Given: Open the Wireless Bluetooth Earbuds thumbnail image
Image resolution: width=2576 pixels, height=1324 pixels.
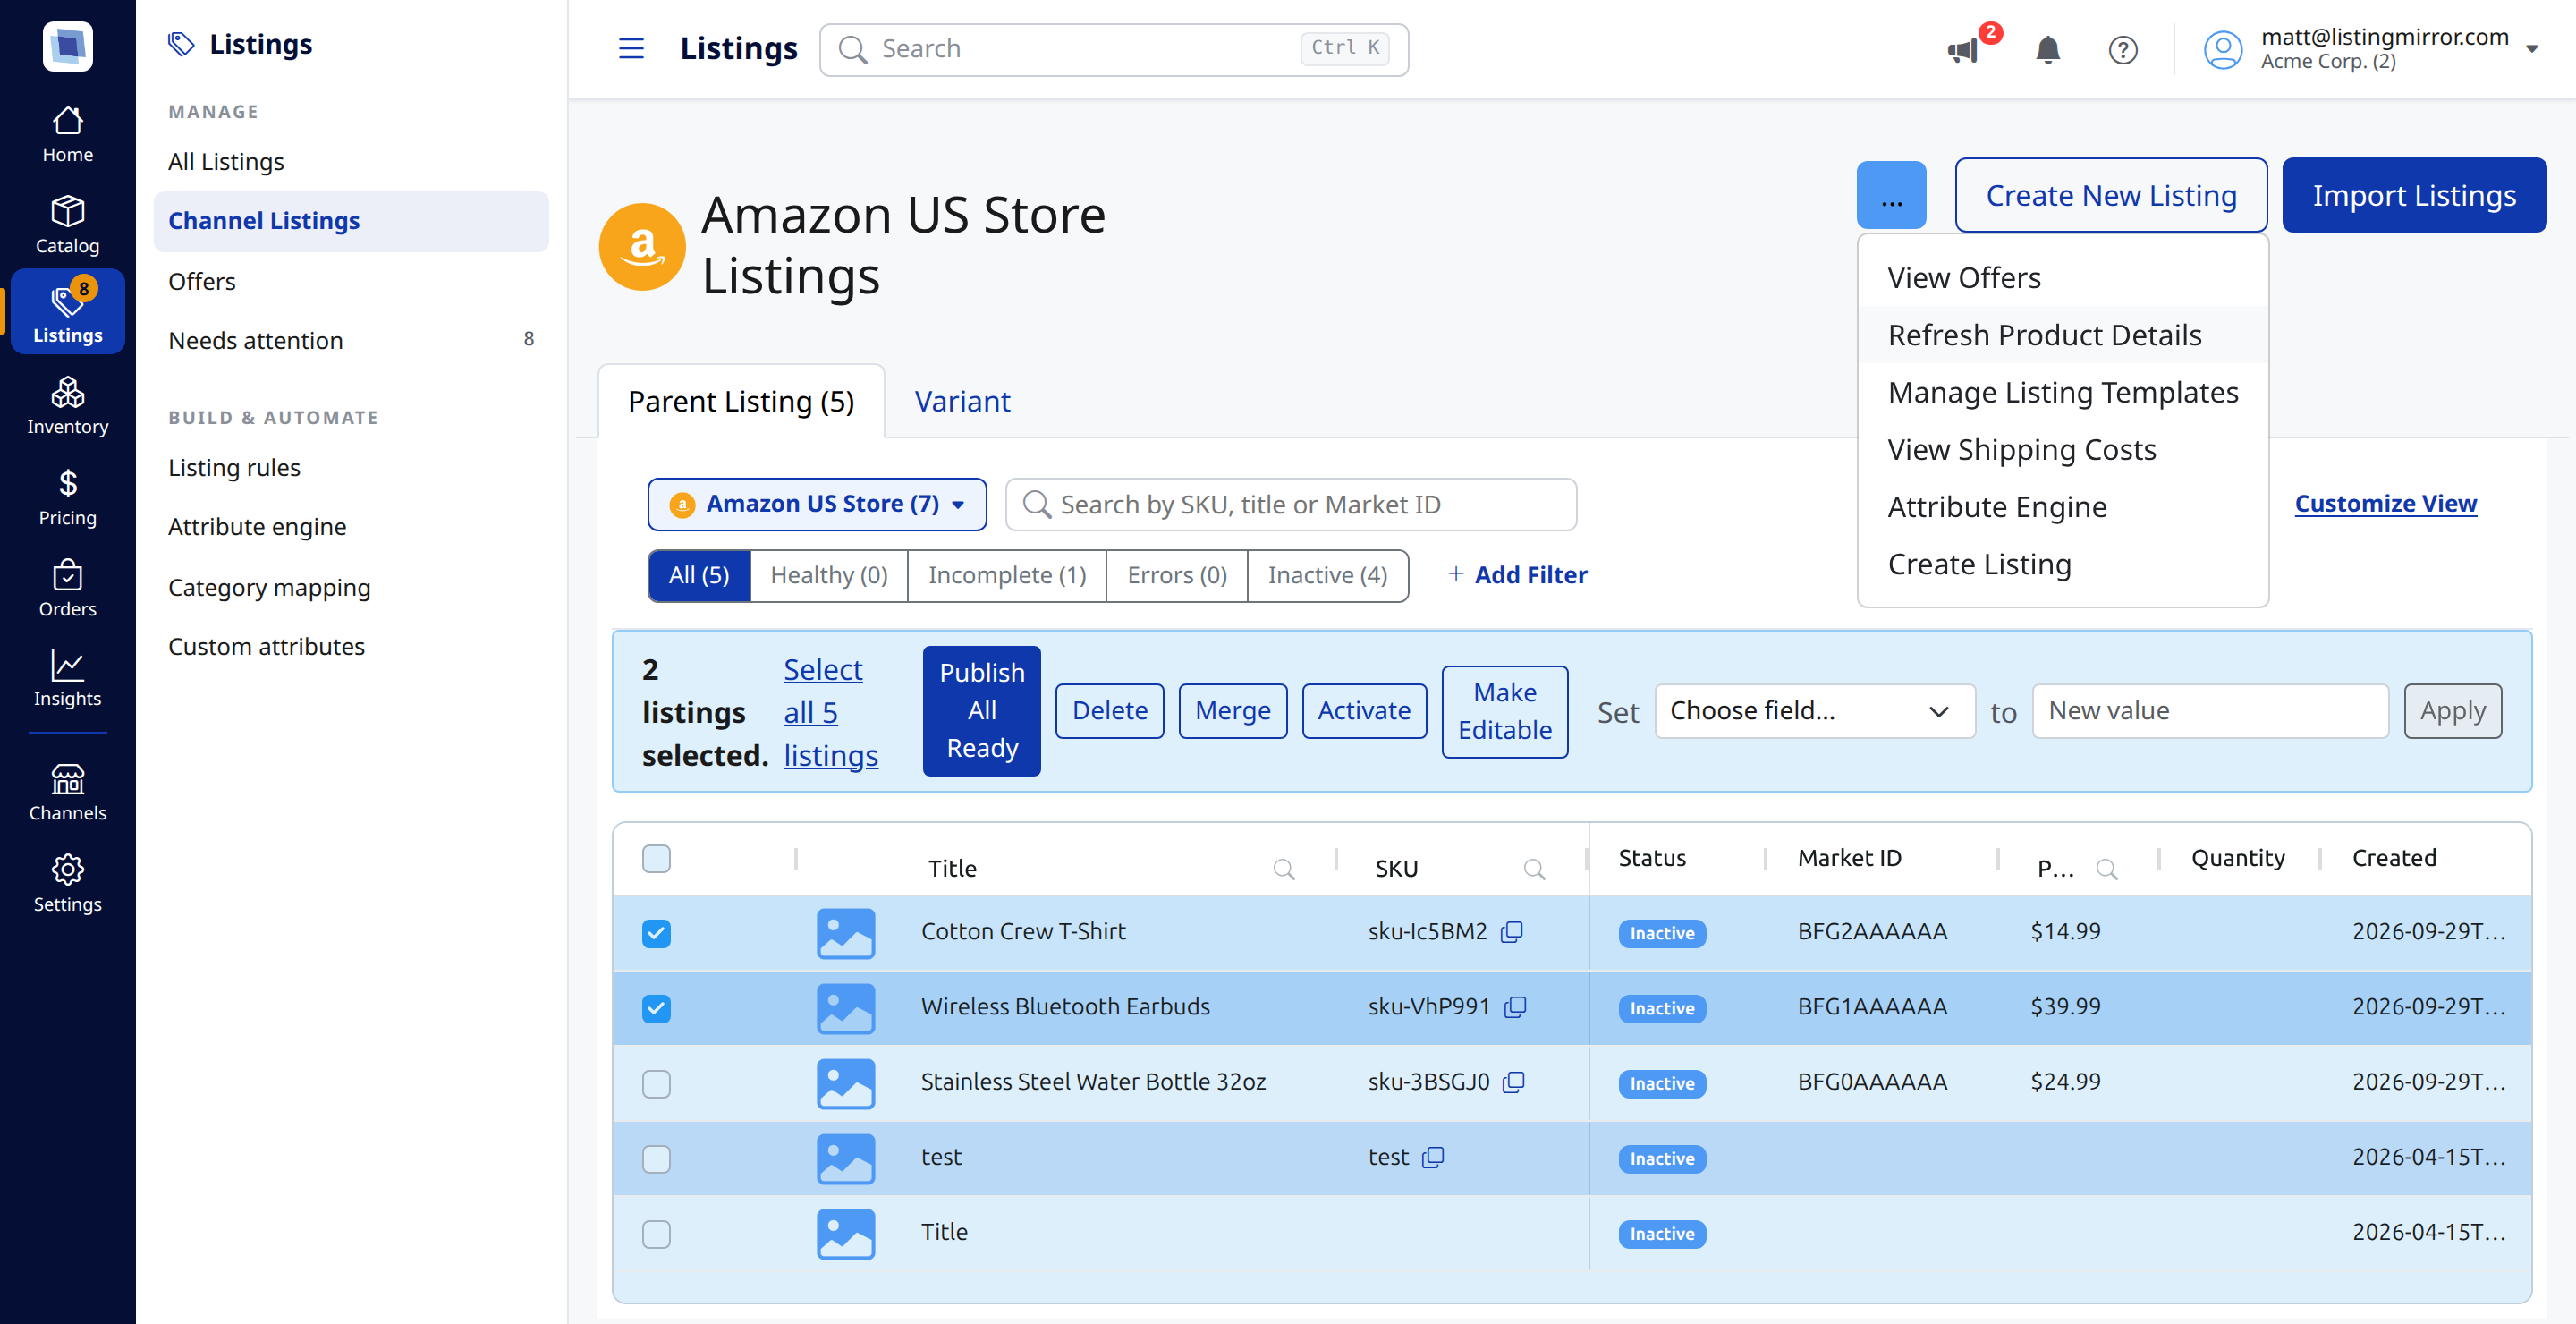Looking at the screenshot, I should (x=845, y=1008).
